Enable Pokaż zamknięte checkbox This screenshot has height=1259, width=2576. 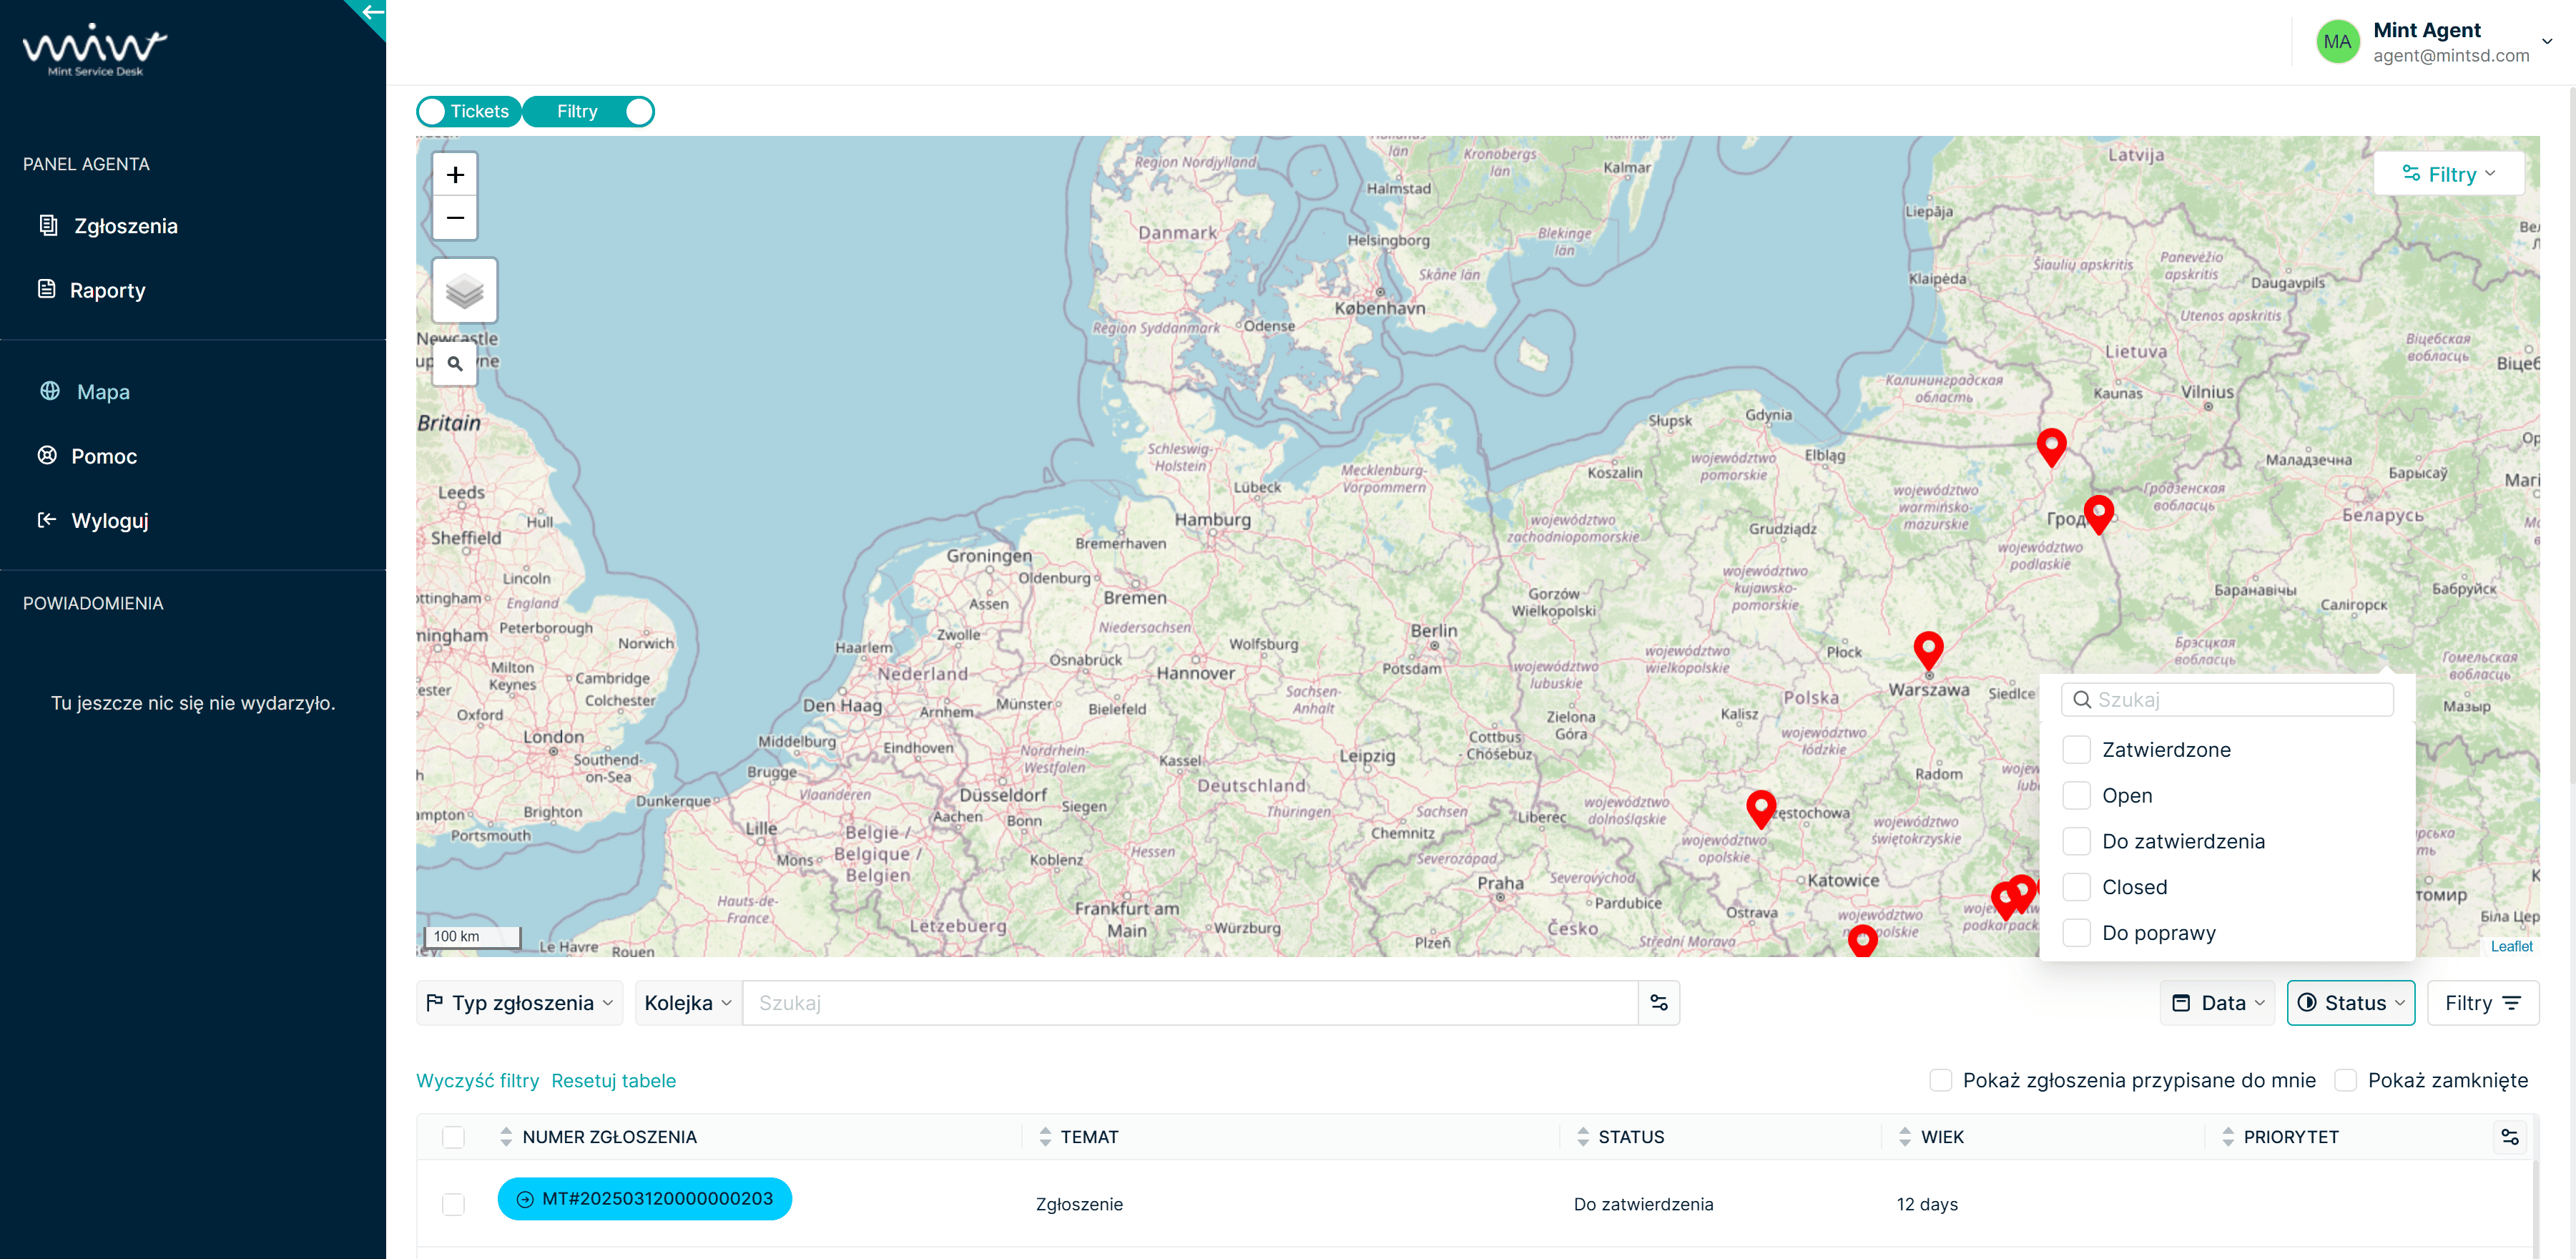(x=2345, y=1080)
